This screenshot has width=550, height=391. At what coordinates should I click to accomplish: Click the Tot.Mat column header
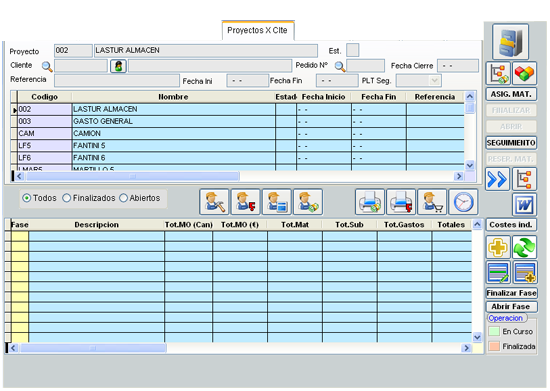295,225
